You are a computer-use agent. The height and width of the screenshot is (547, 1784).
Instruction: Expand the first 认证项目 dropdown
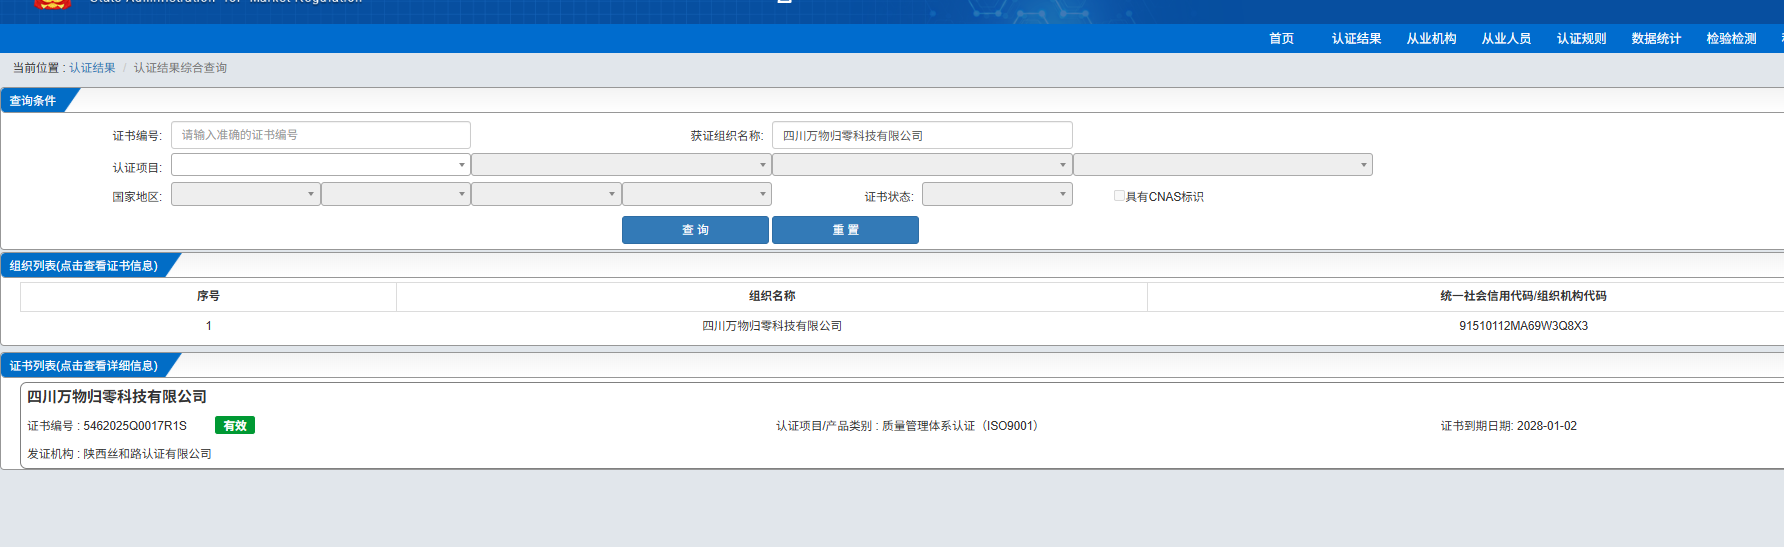tap(321, 165)
